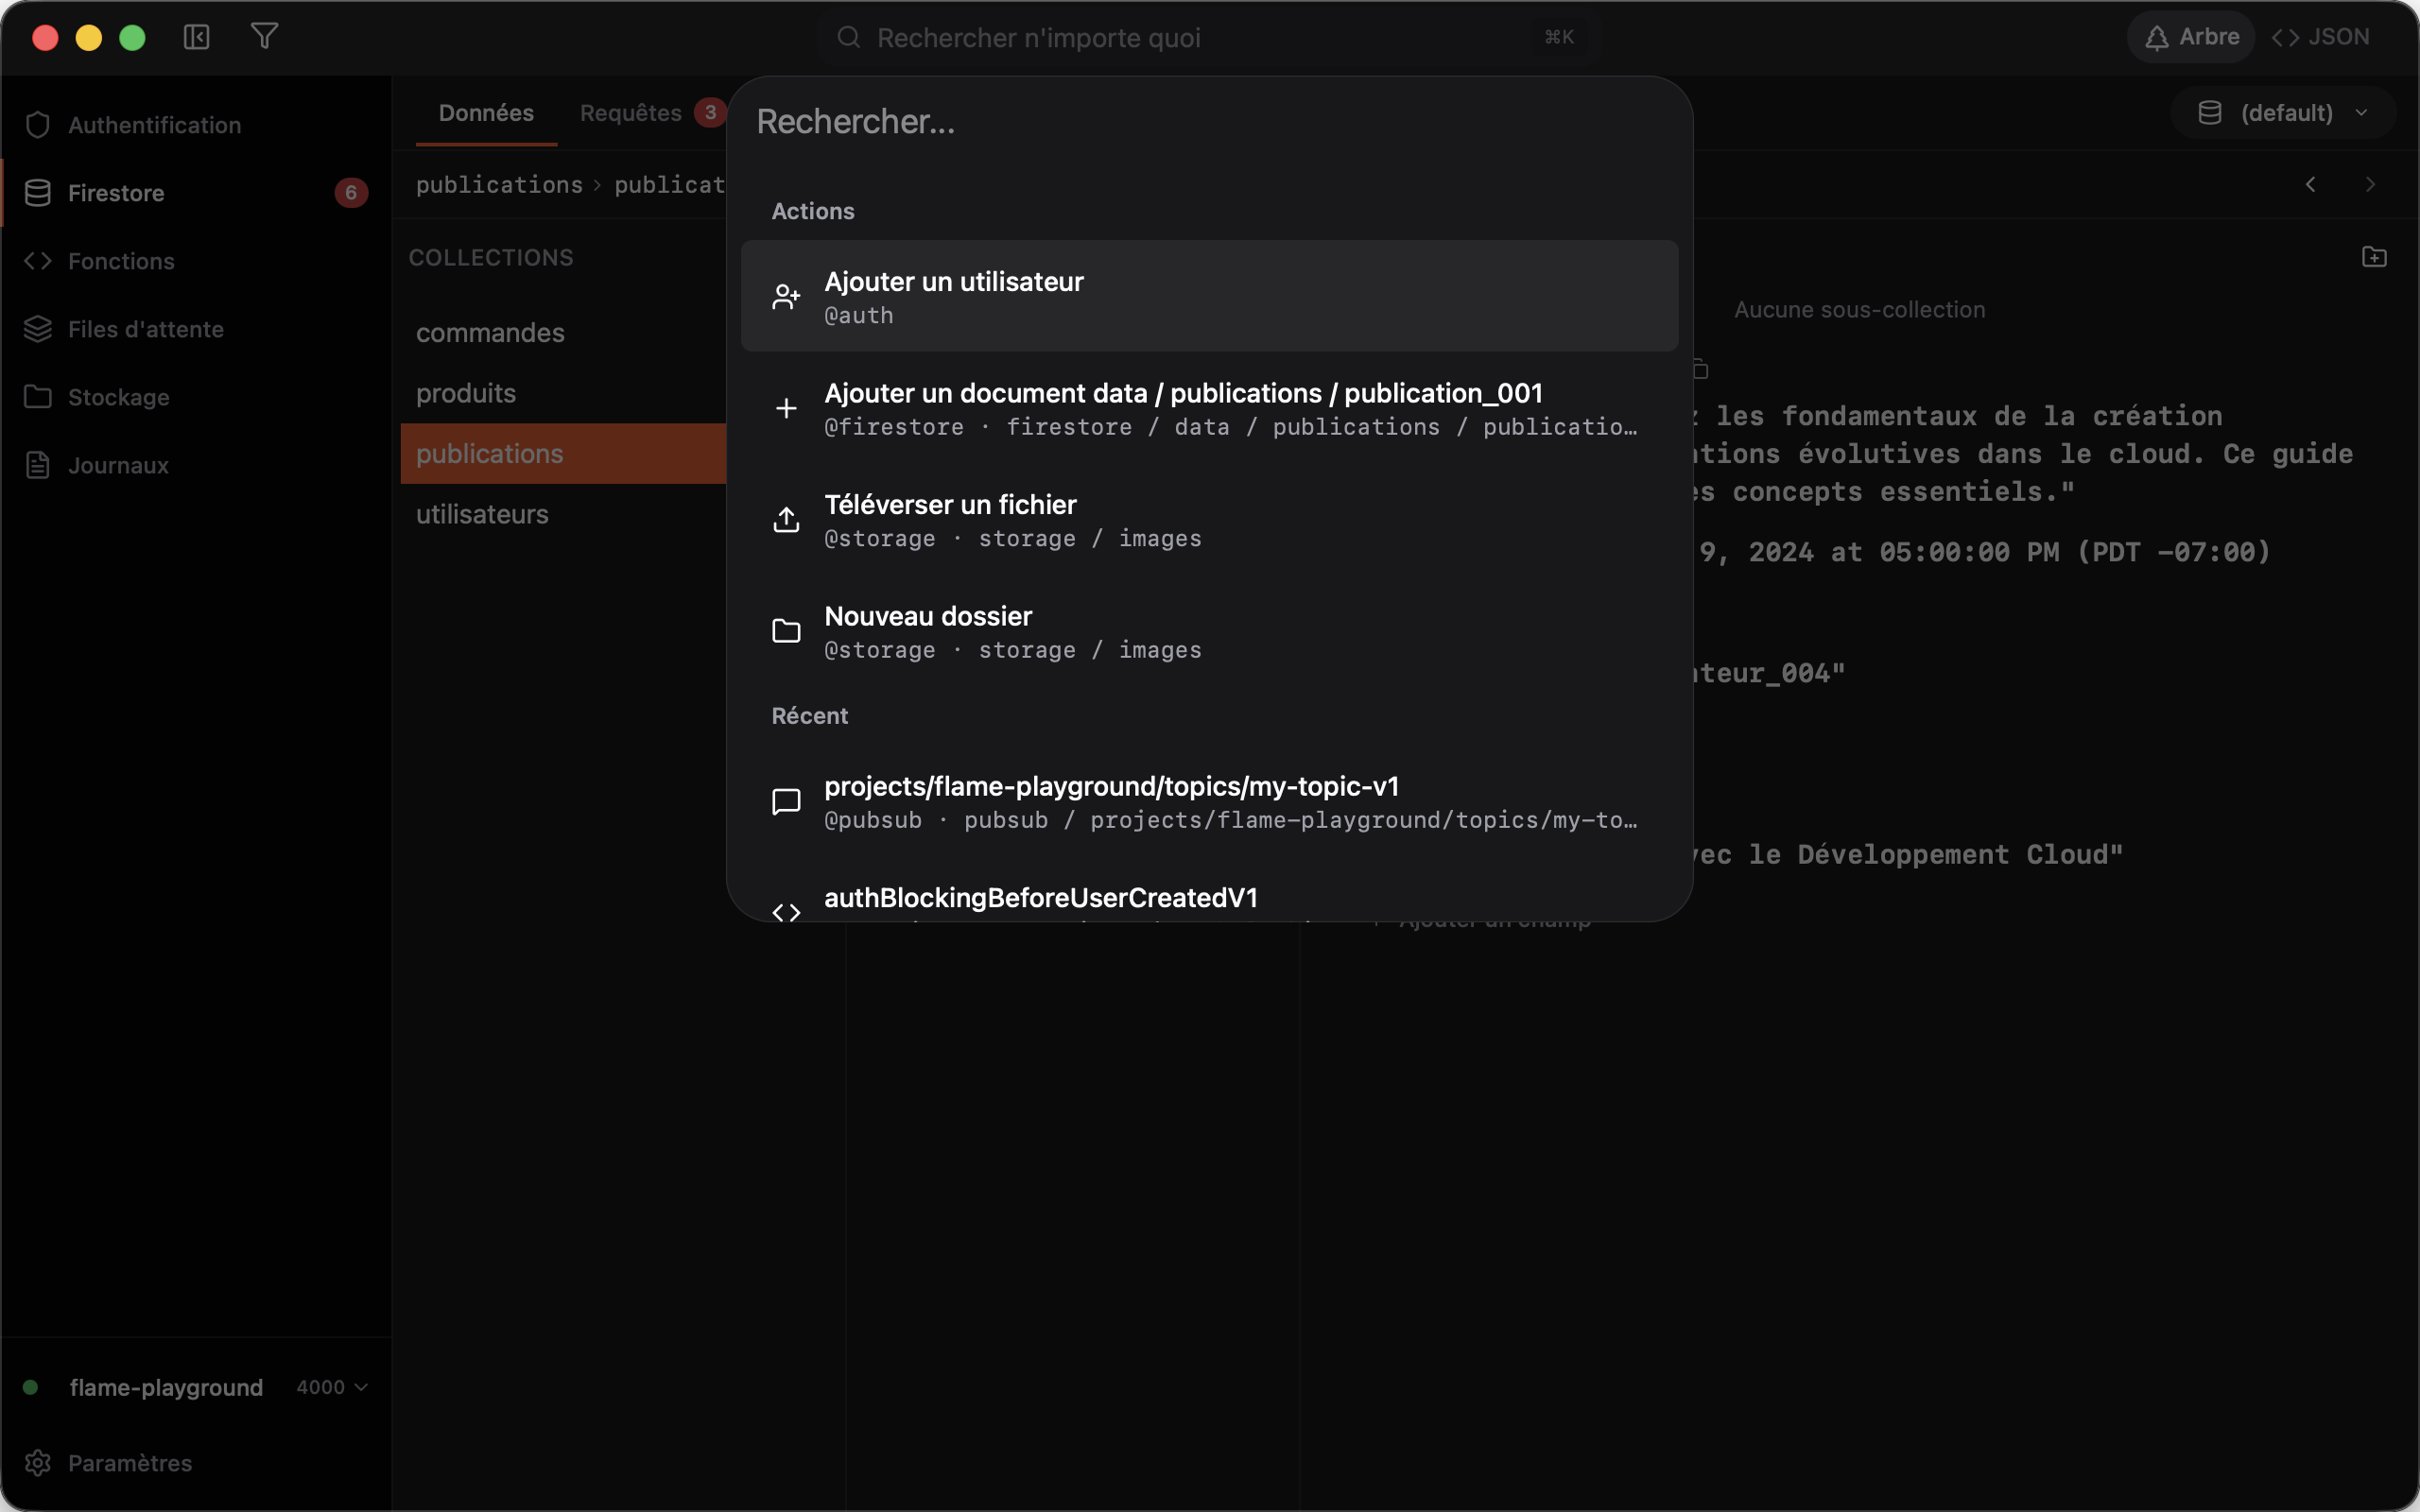Viewport: 2420px width, 1512px height.
Task: Click the add subcollection folder-plus icon
Action: point(2374,257)
